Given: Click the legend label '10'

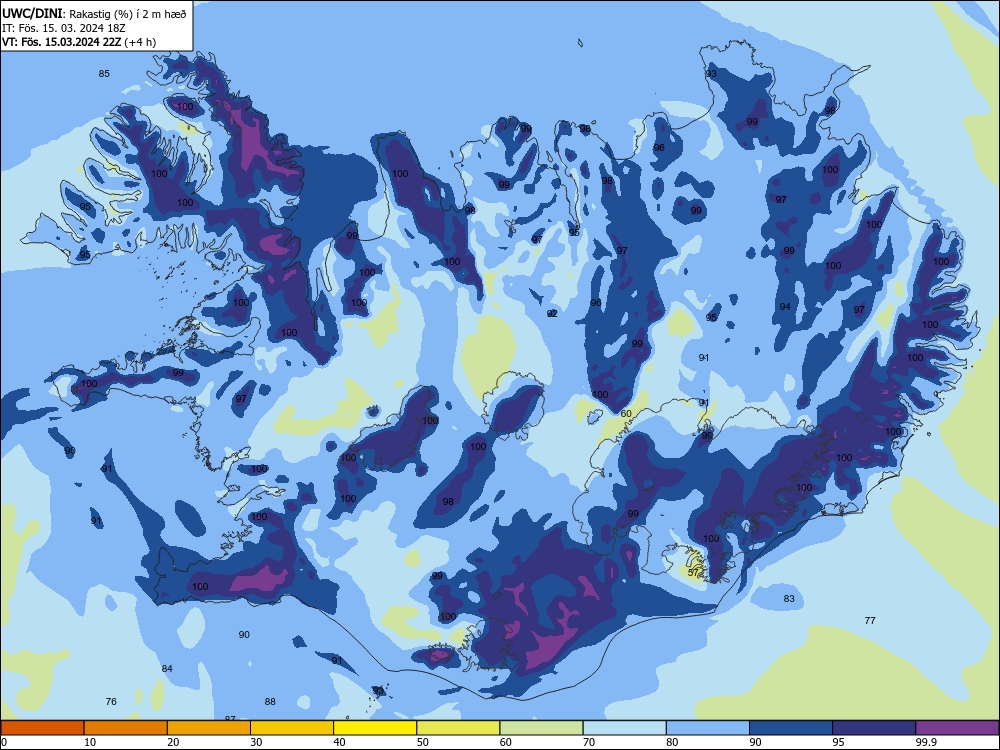Looking at the screenshot, I should (90, 742).
